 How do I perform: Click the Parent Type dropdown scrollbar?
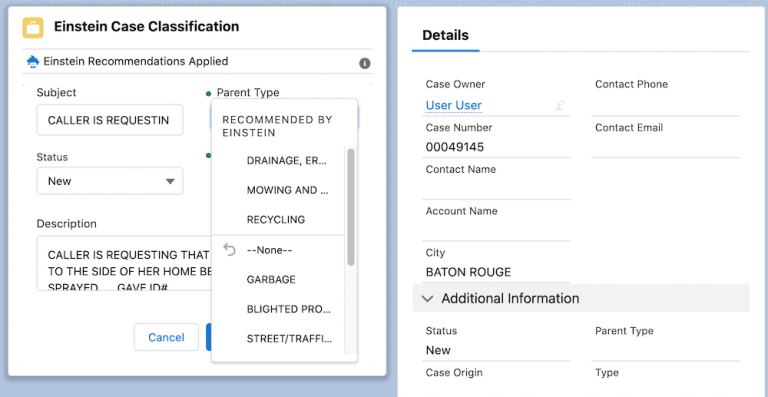pyautogui.click(x=351, y=208)
